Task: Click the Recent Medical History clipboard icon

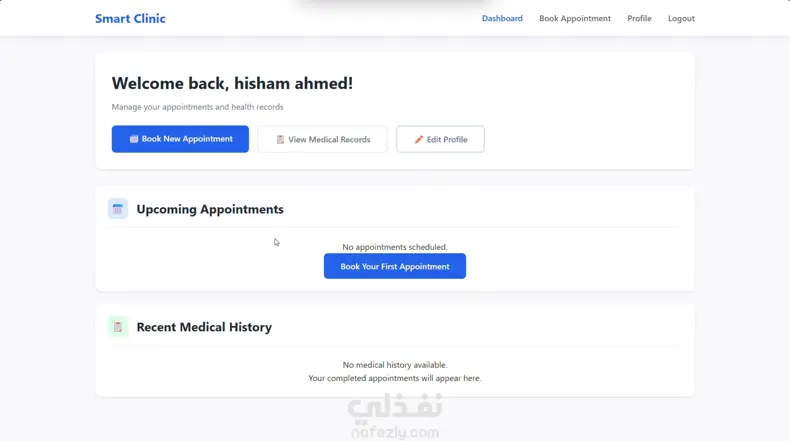Action: (x=118, y=327)
